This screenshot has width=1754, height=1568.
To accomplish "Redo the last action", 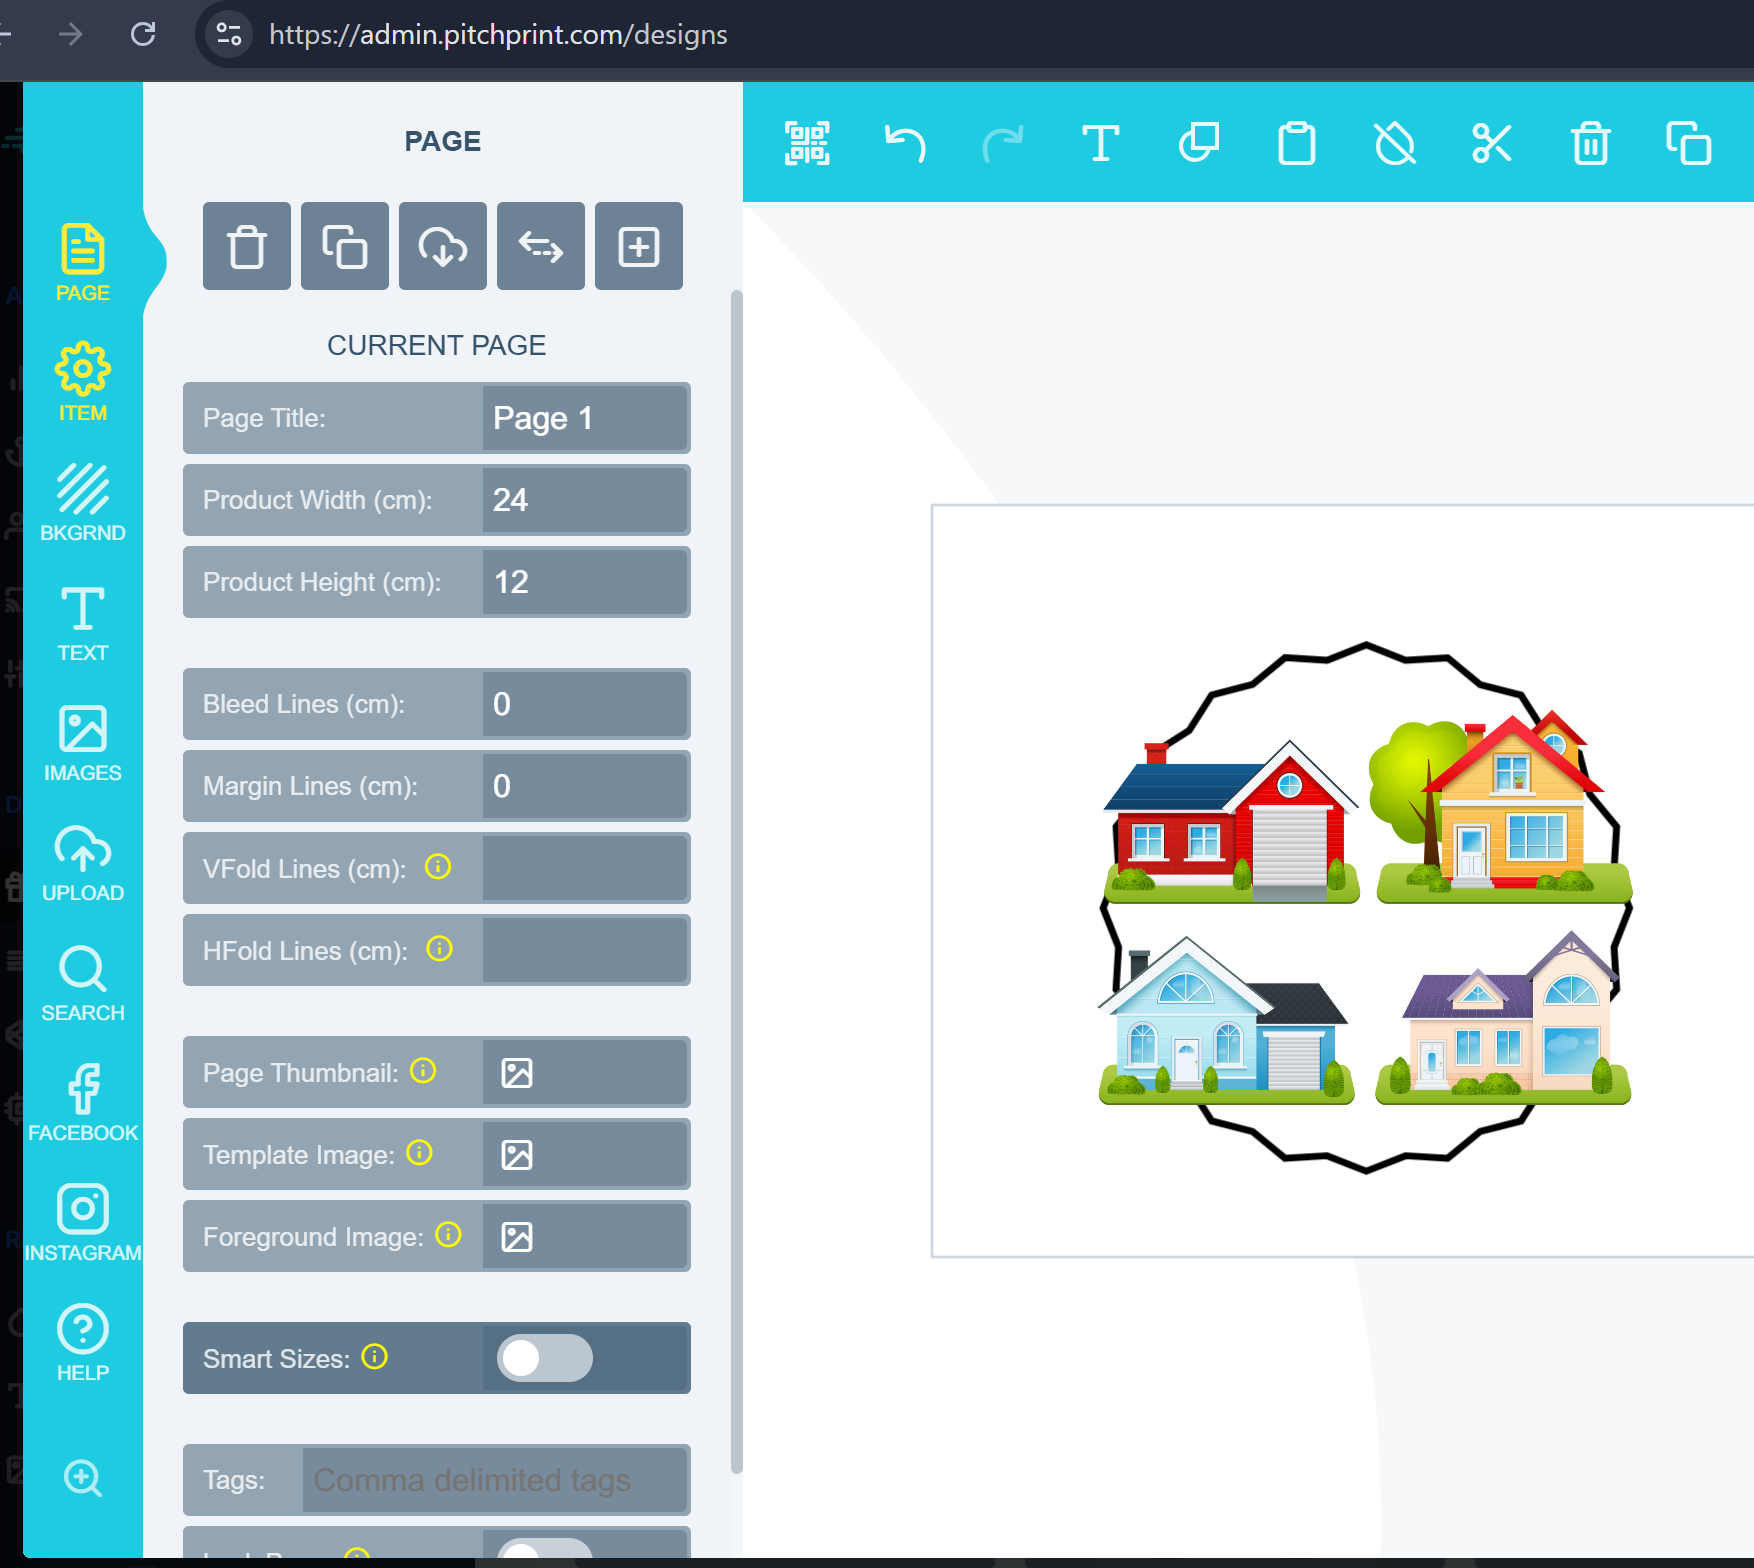I will coord(1003,143).
